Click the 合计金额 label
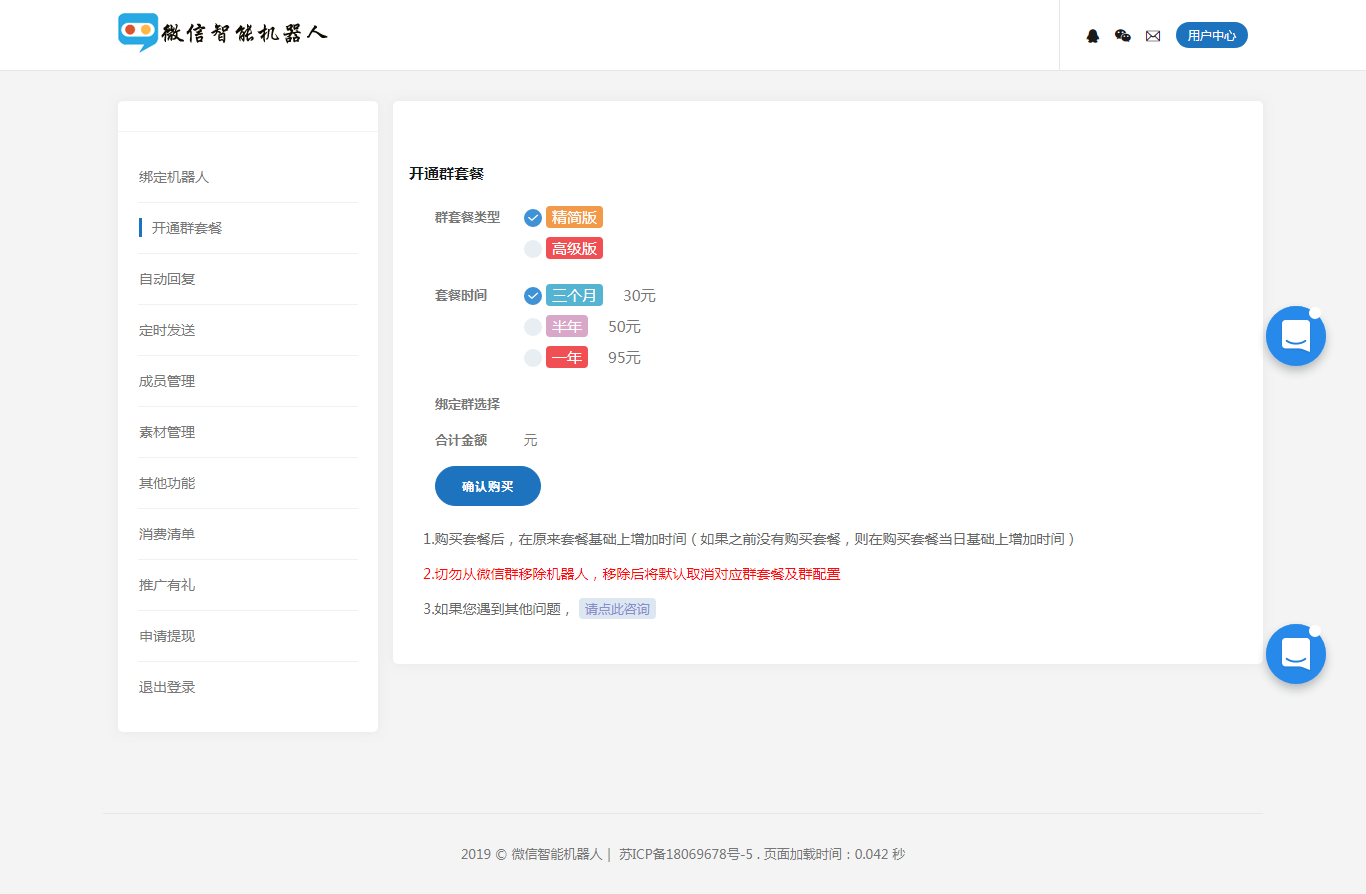Screen dimensions: 1366x894 (x=461, y=440)
